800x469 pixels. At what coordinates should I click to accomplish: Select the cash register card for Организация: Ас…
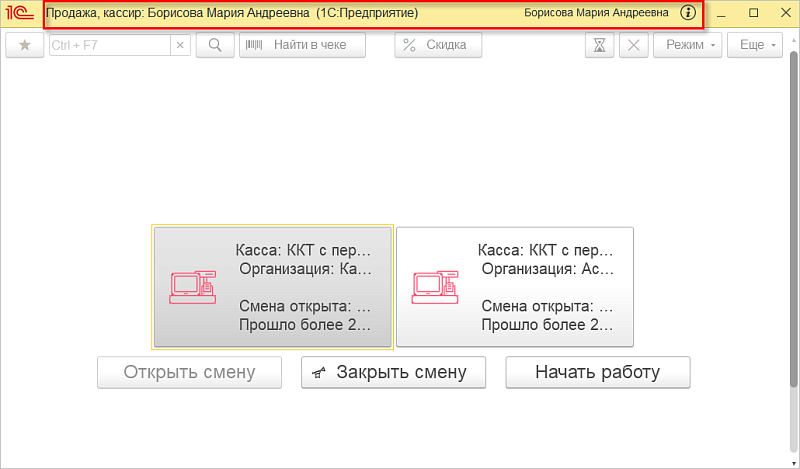(x=515, y=287)
